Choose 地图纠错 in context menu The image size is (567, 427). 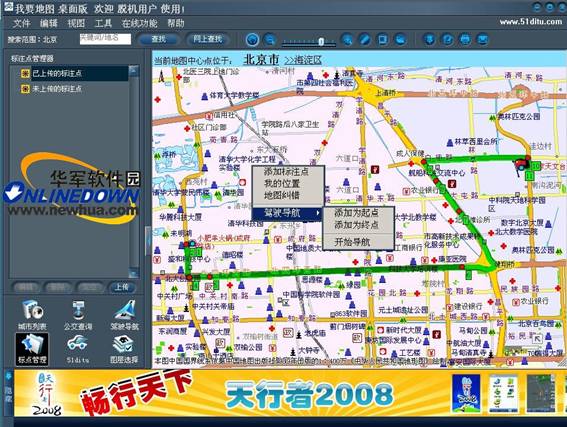[x=287, y=196]
